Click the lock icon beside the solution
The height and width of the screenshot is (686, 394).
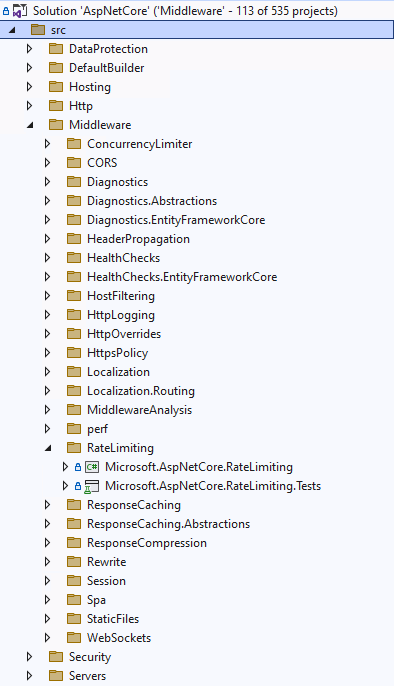pyautogui.click(x=6, y=11)
